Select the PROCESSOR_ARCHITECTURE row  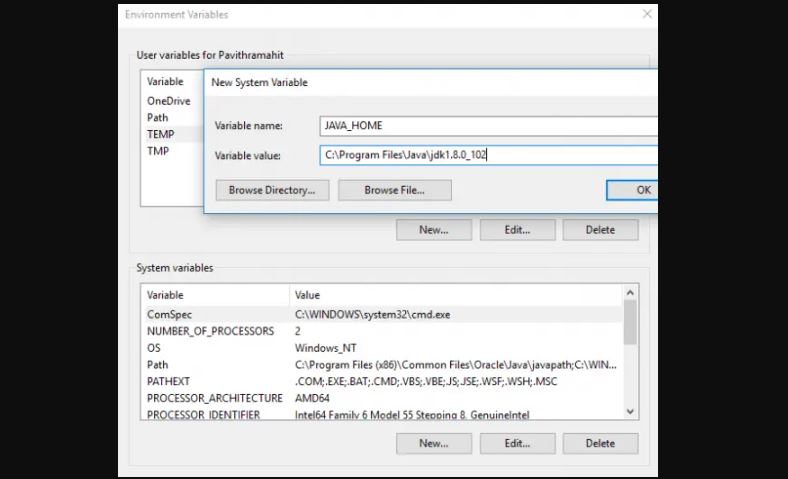click(x=383, y=398)
